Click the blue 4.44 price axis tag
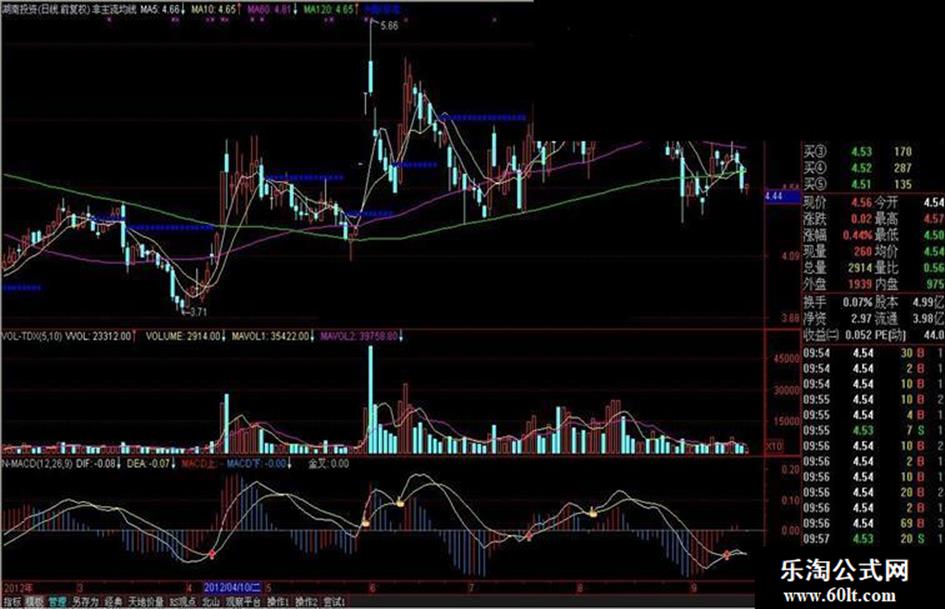This screenshot has height=609, width=945. [782, 197]
